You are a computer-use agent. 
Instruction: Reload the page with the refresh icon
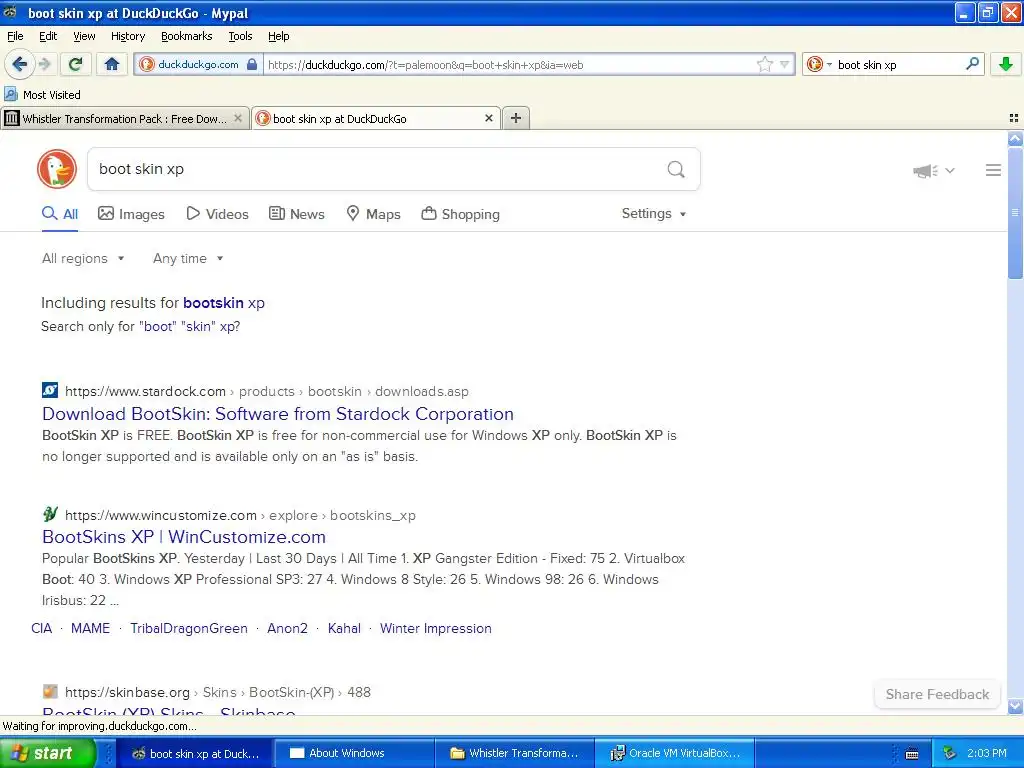[x=75, y=64]
